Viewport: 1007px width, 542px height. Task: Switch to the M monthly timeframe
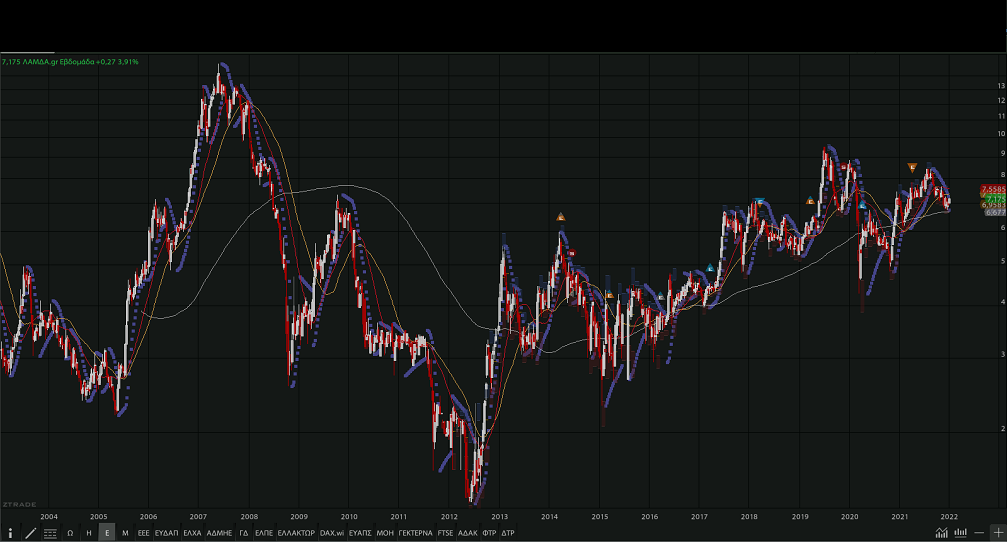[125, 533]
